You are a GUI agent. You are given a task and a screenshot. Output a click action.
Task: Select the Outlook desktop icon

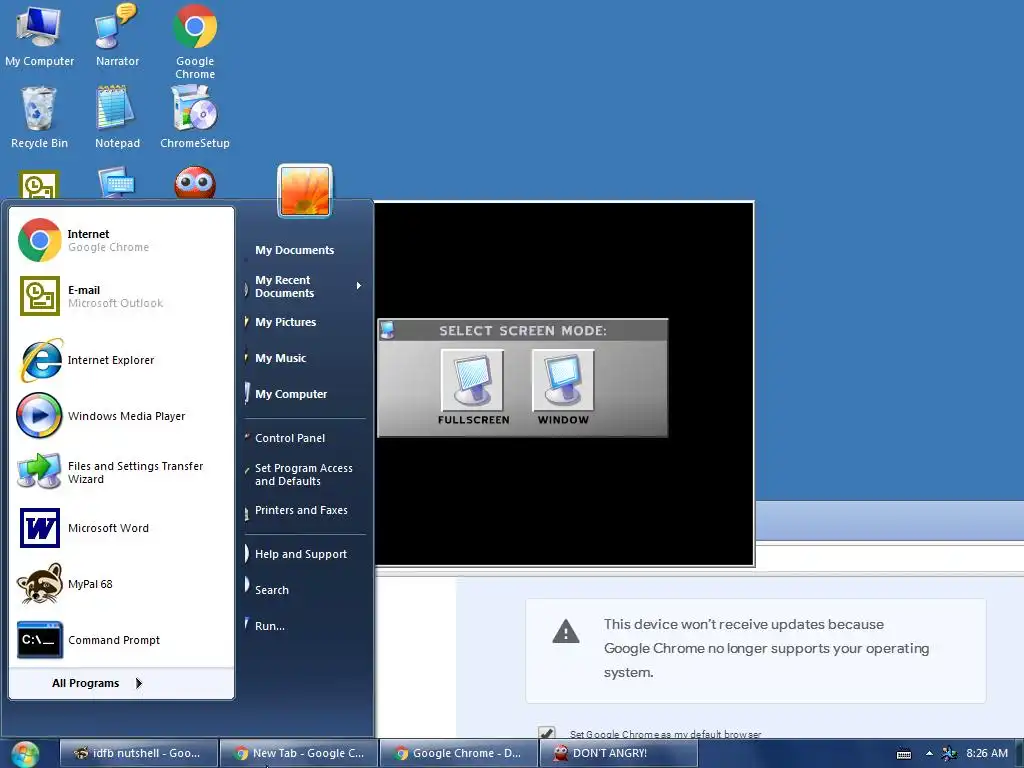click(39, 184)
